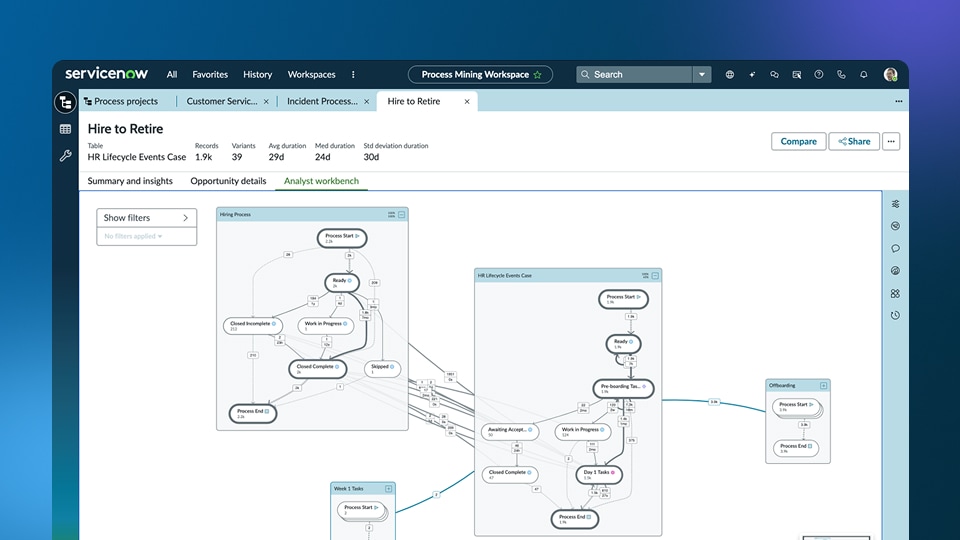Select the Skipped node in Hiring Process
The width and height of the screenshot is (960, 540).
tap(383, 369)
